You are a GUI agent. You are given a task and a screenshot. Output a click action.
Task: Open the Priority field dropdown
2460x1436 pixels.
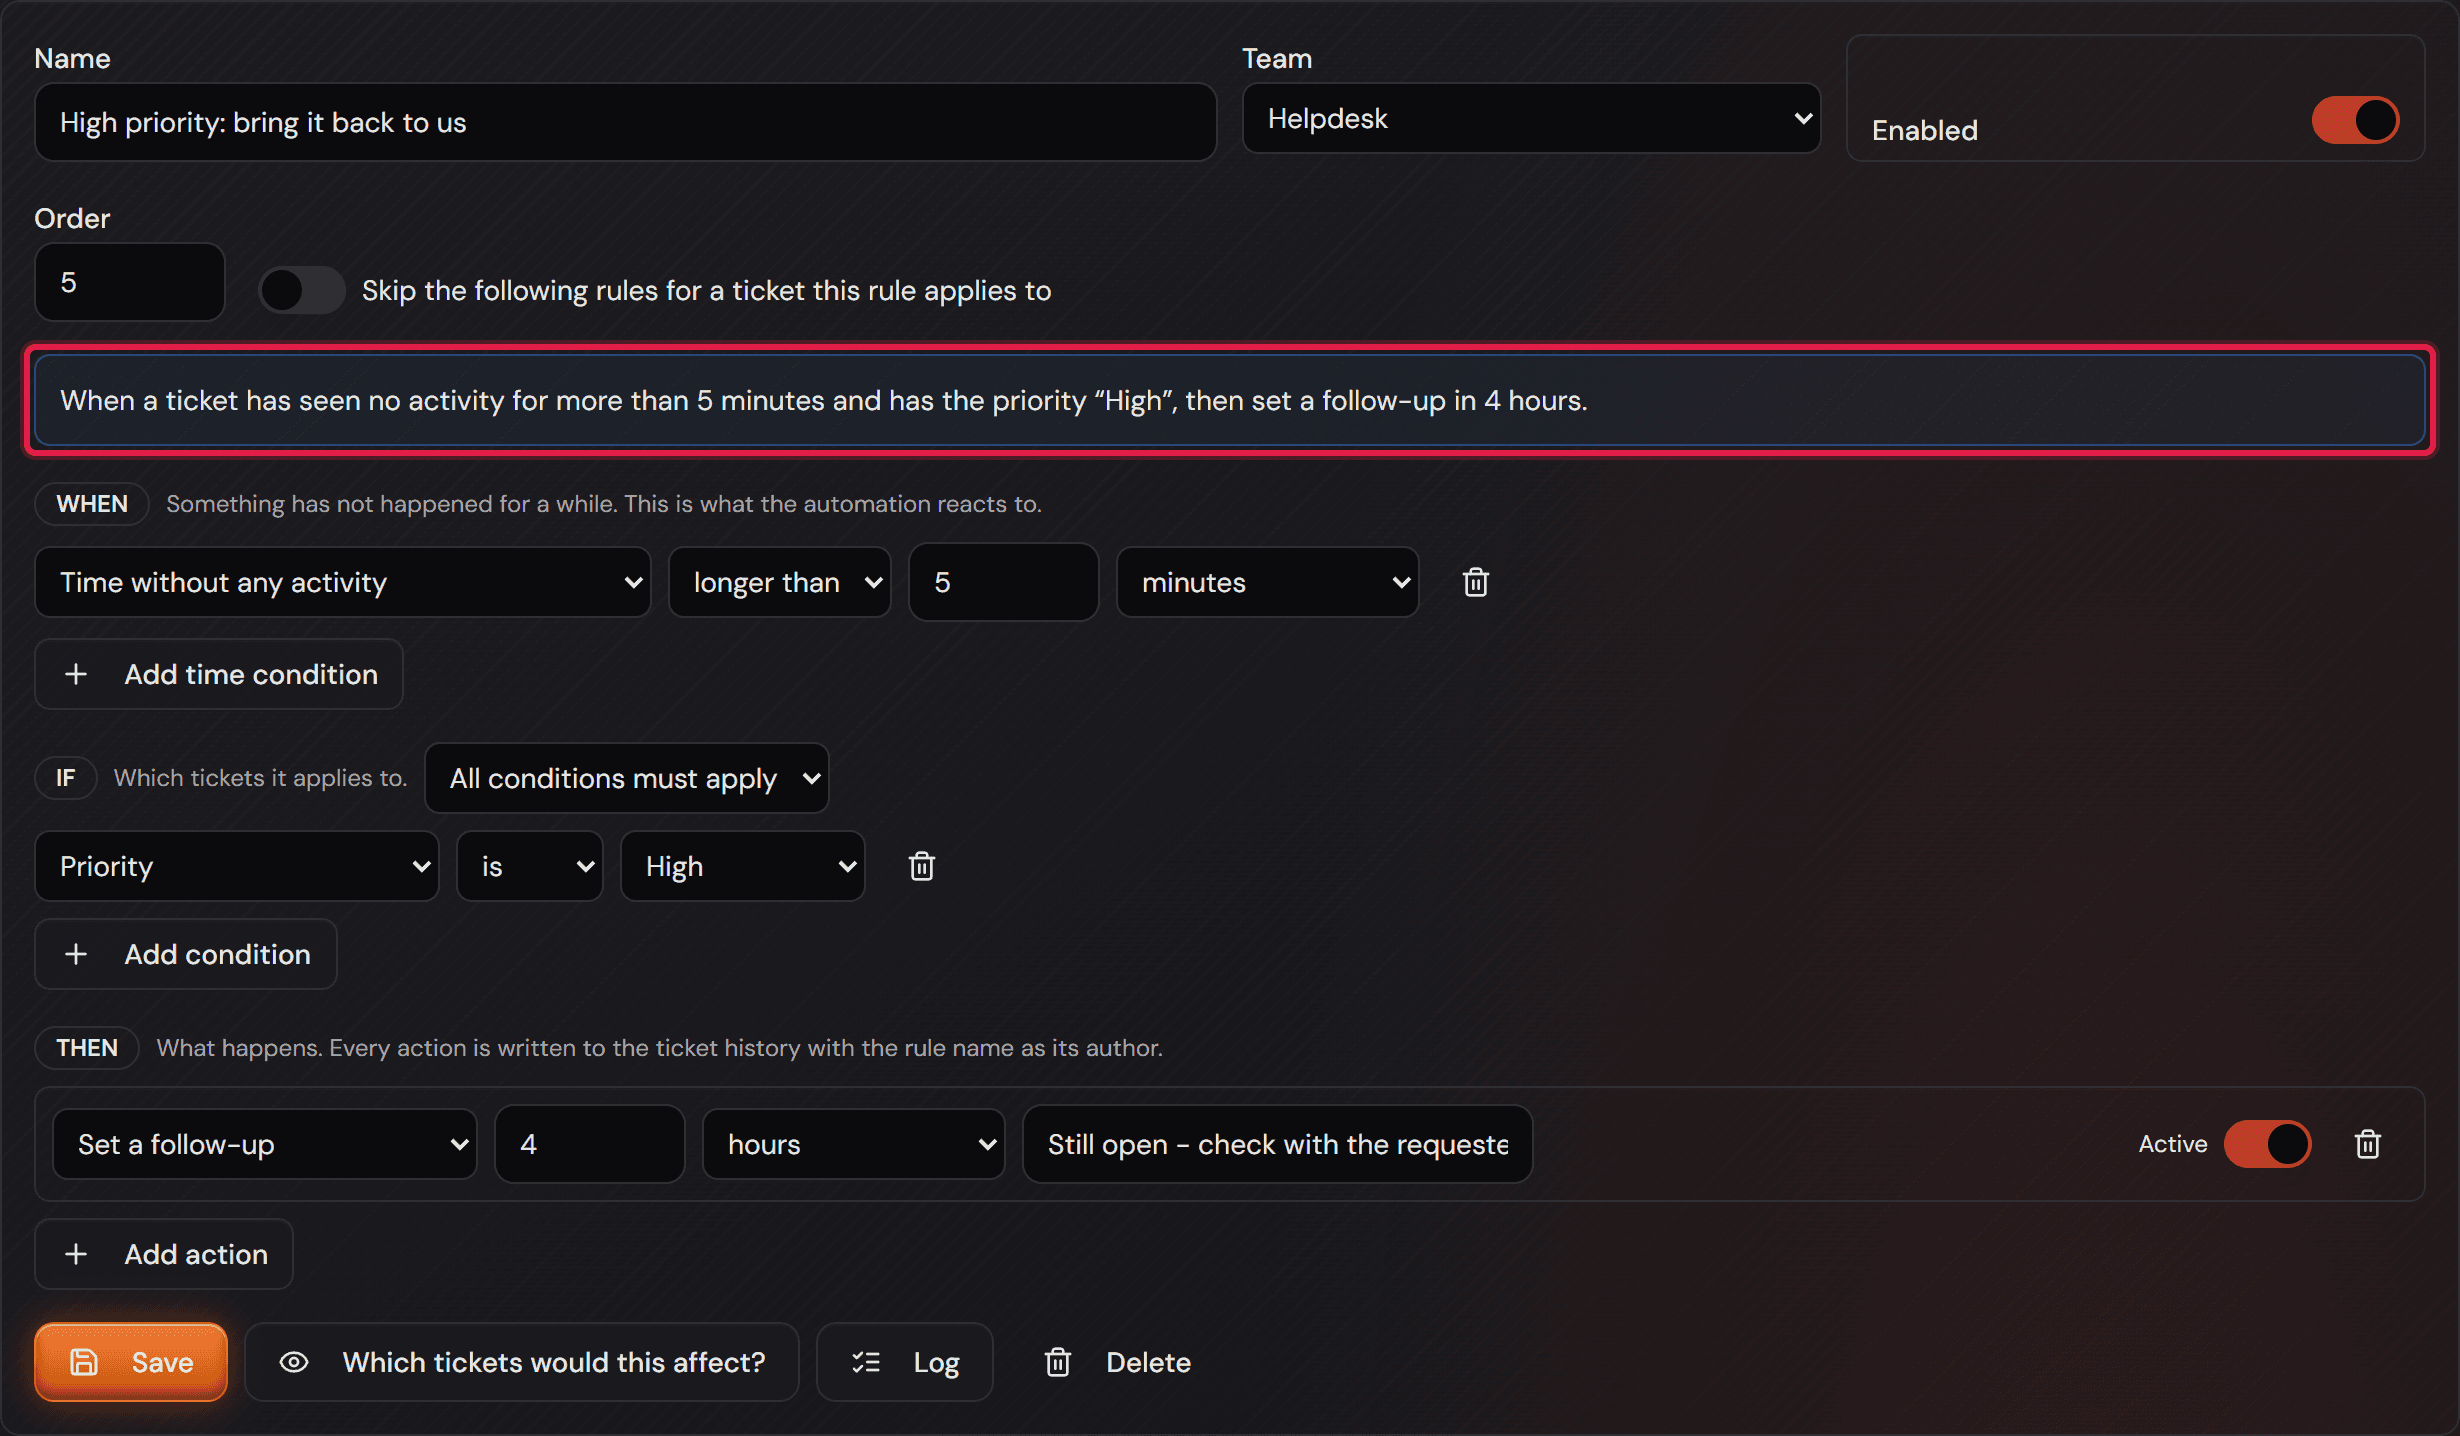[x=237, y=866]
